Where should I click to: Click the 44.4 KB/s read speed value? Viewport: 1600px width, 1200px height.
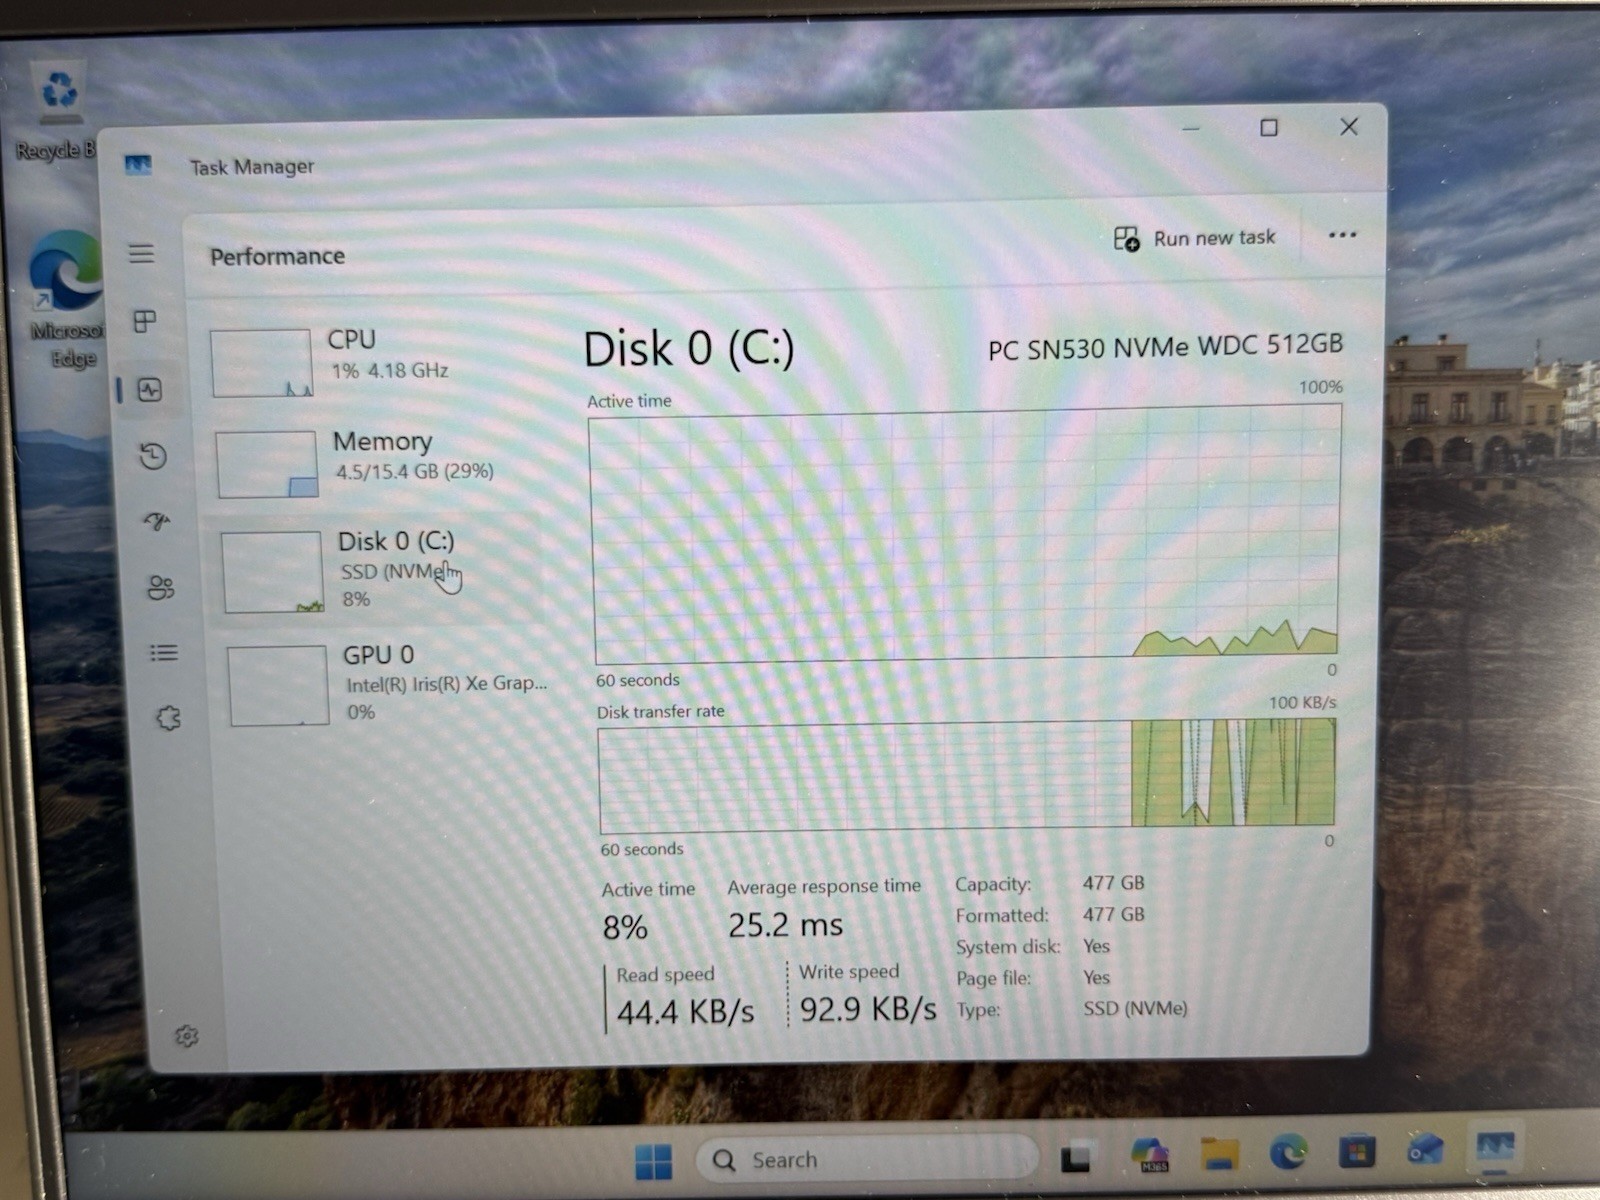point(685,1012)
